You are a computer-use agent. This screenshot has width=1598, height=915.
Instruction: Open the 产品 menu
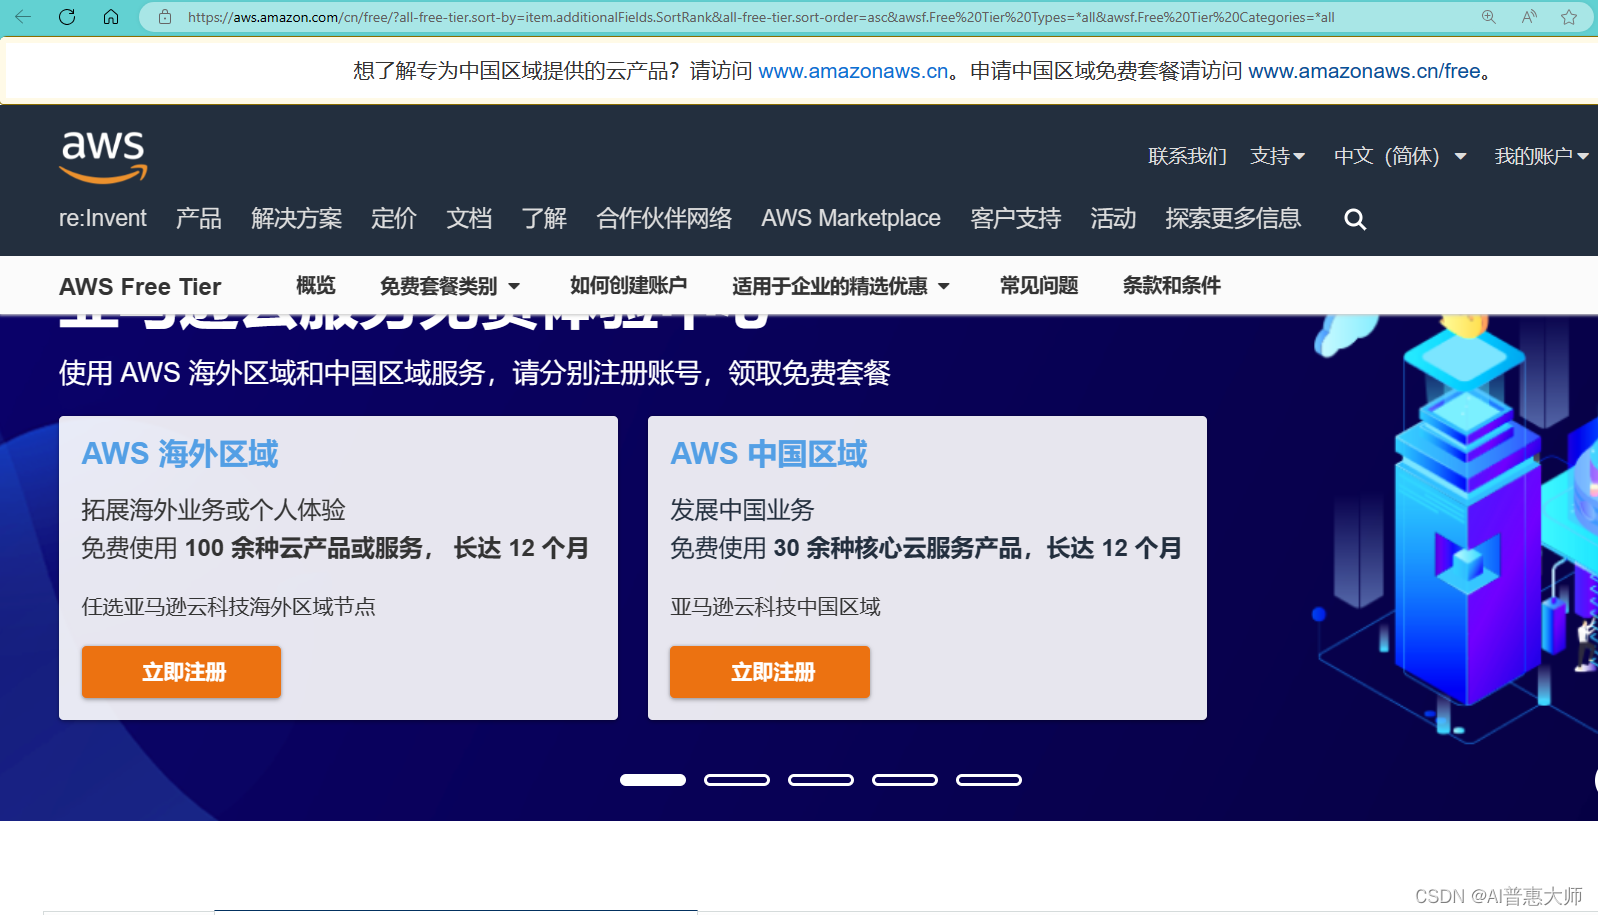tap(199, 218)
